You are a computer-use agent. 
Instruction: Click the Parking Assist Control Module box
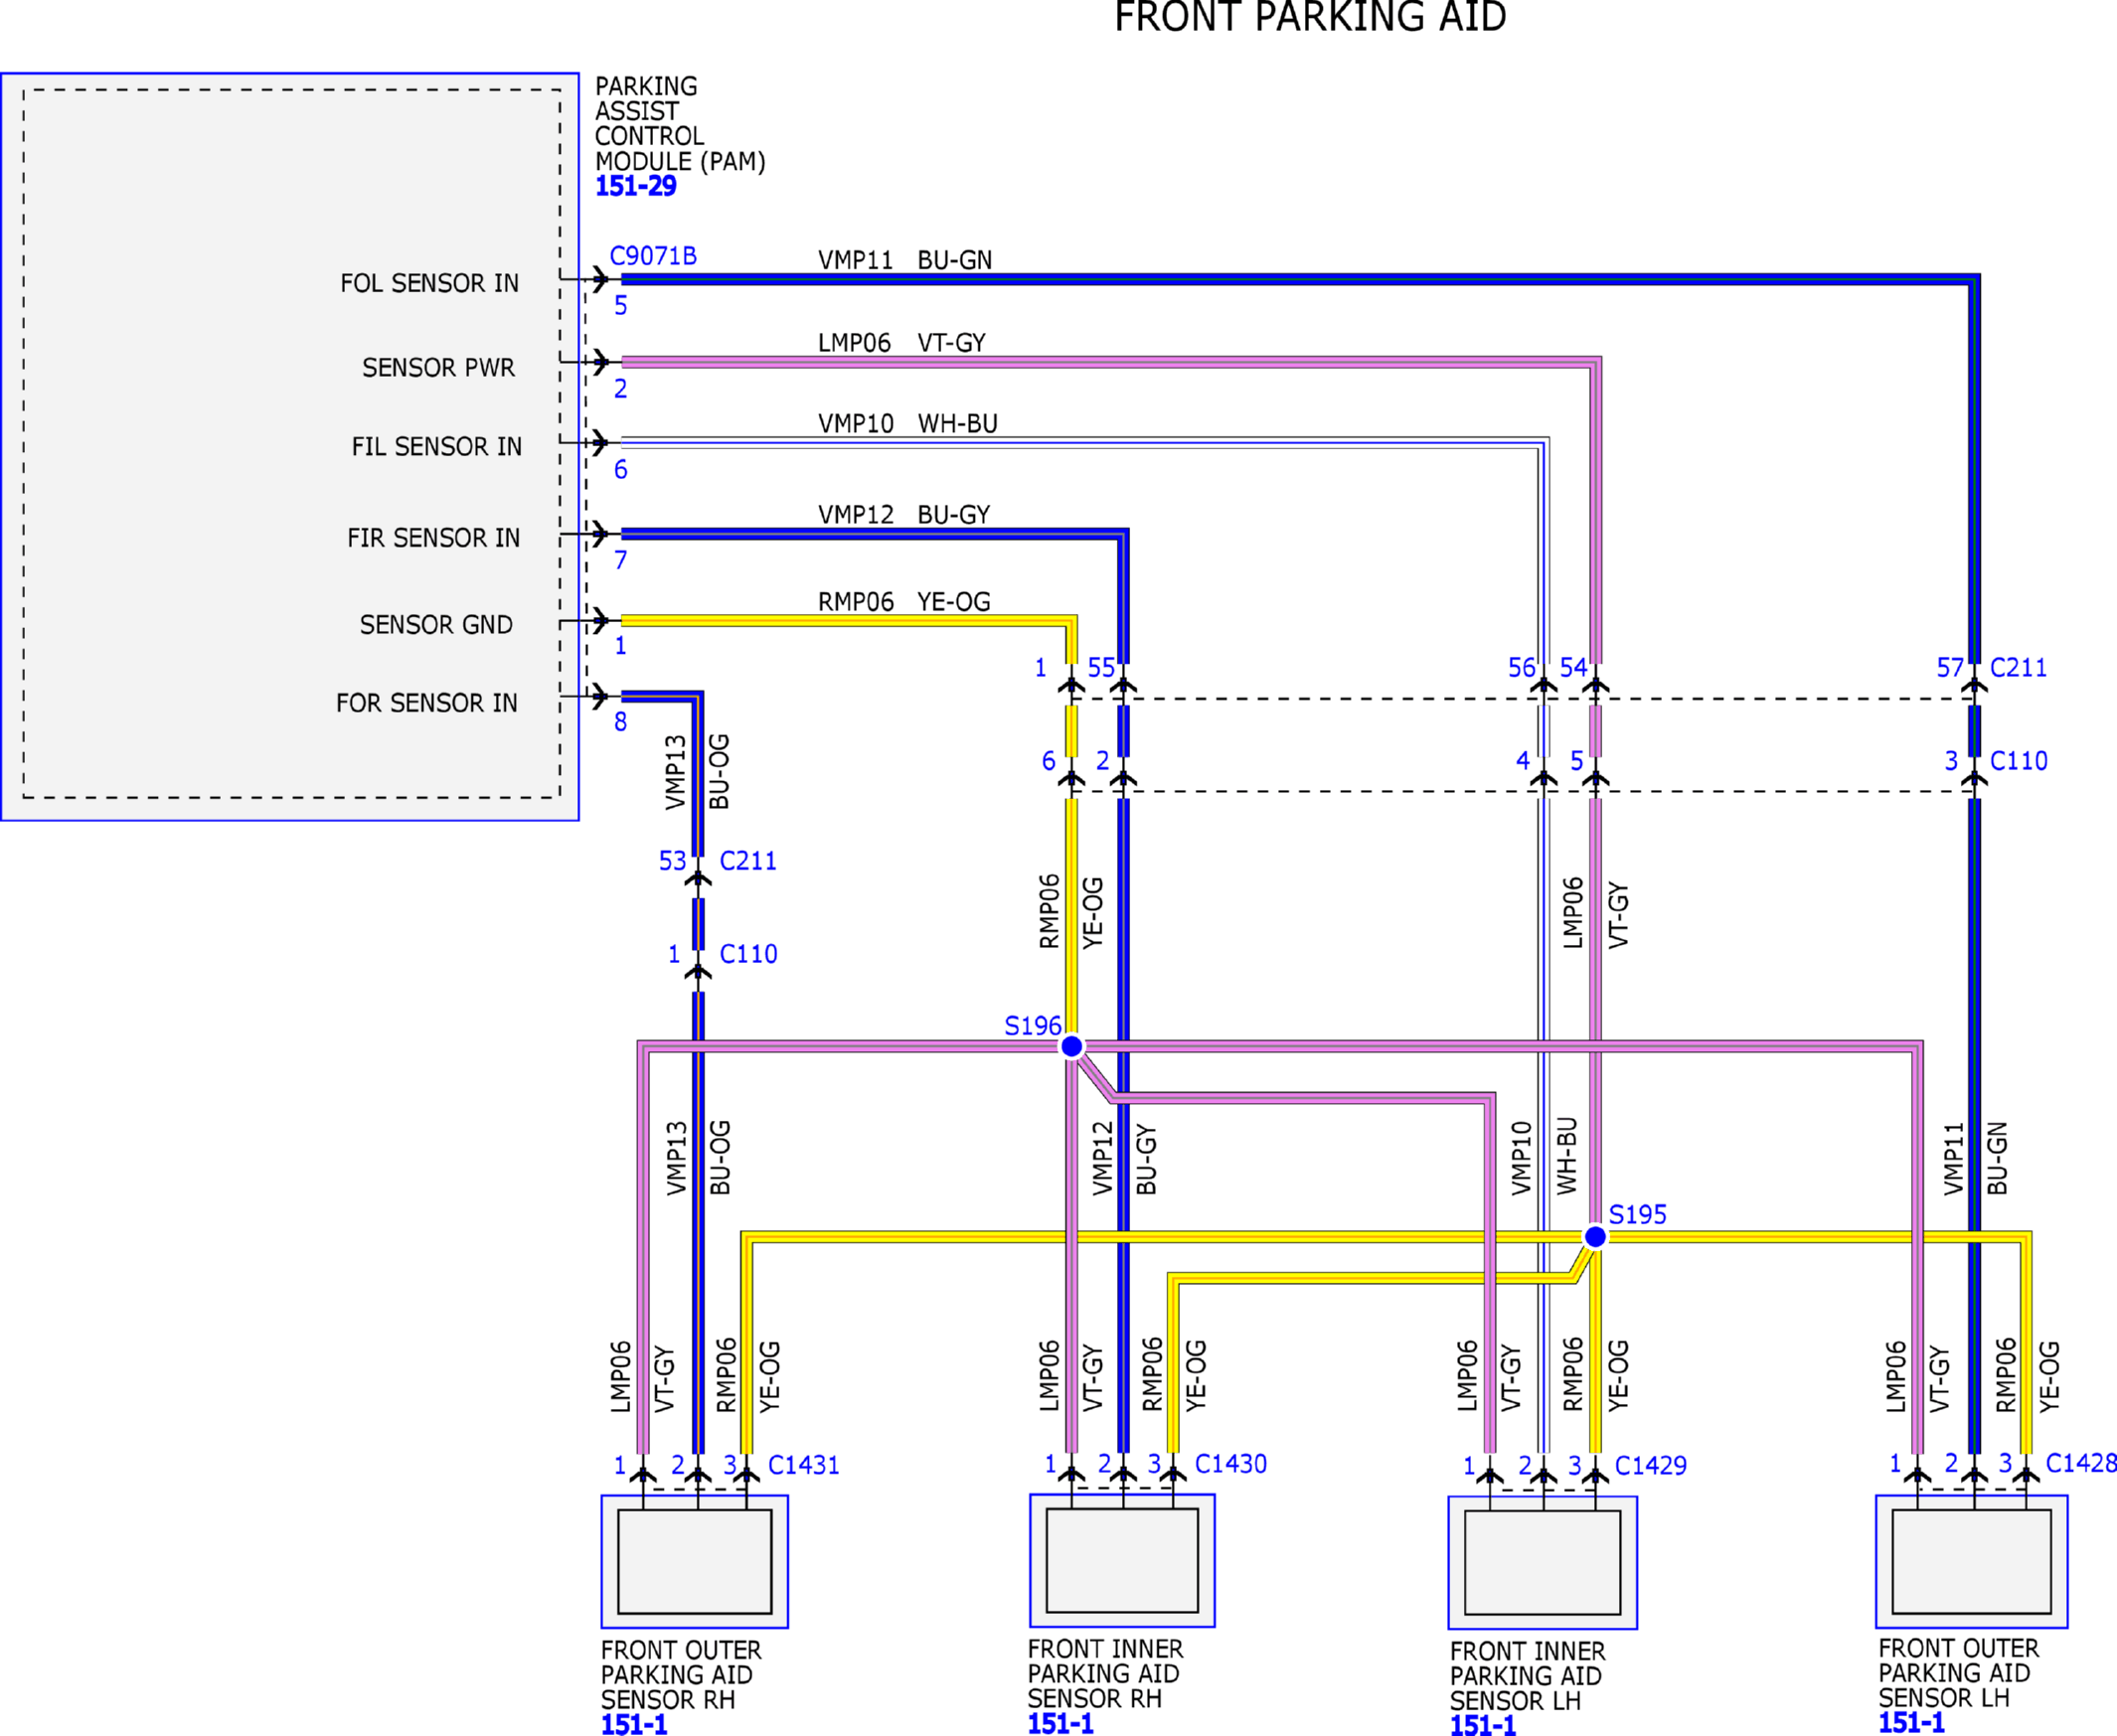click(x=290, y=447)
